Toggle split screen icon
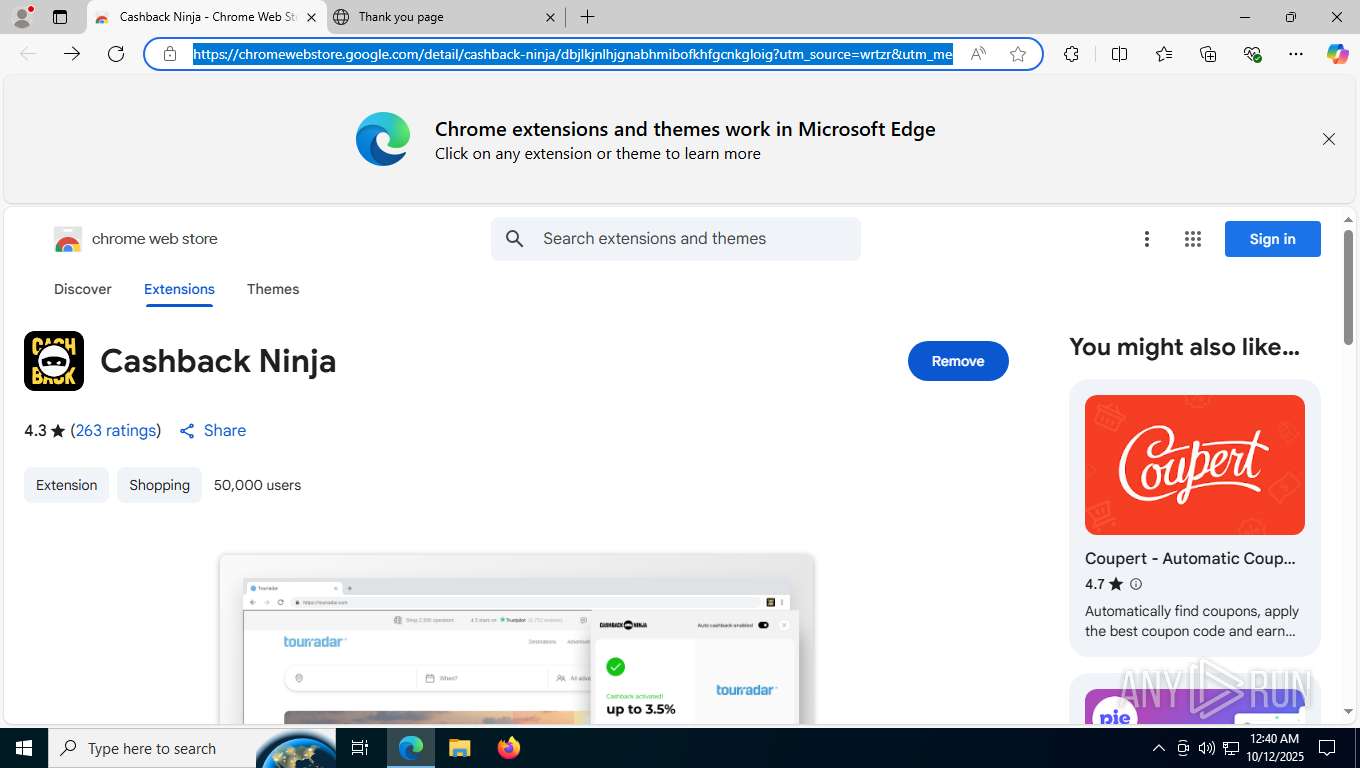1360x768 pixels. click(x=1119, y=54)
